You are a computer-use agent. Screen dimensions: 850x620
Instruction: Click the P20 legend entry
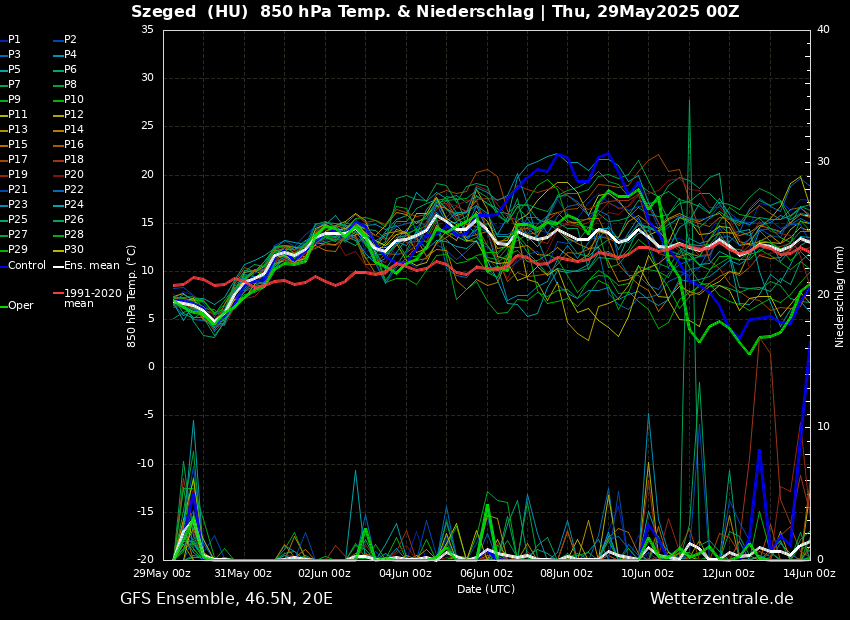coord(74,175)
